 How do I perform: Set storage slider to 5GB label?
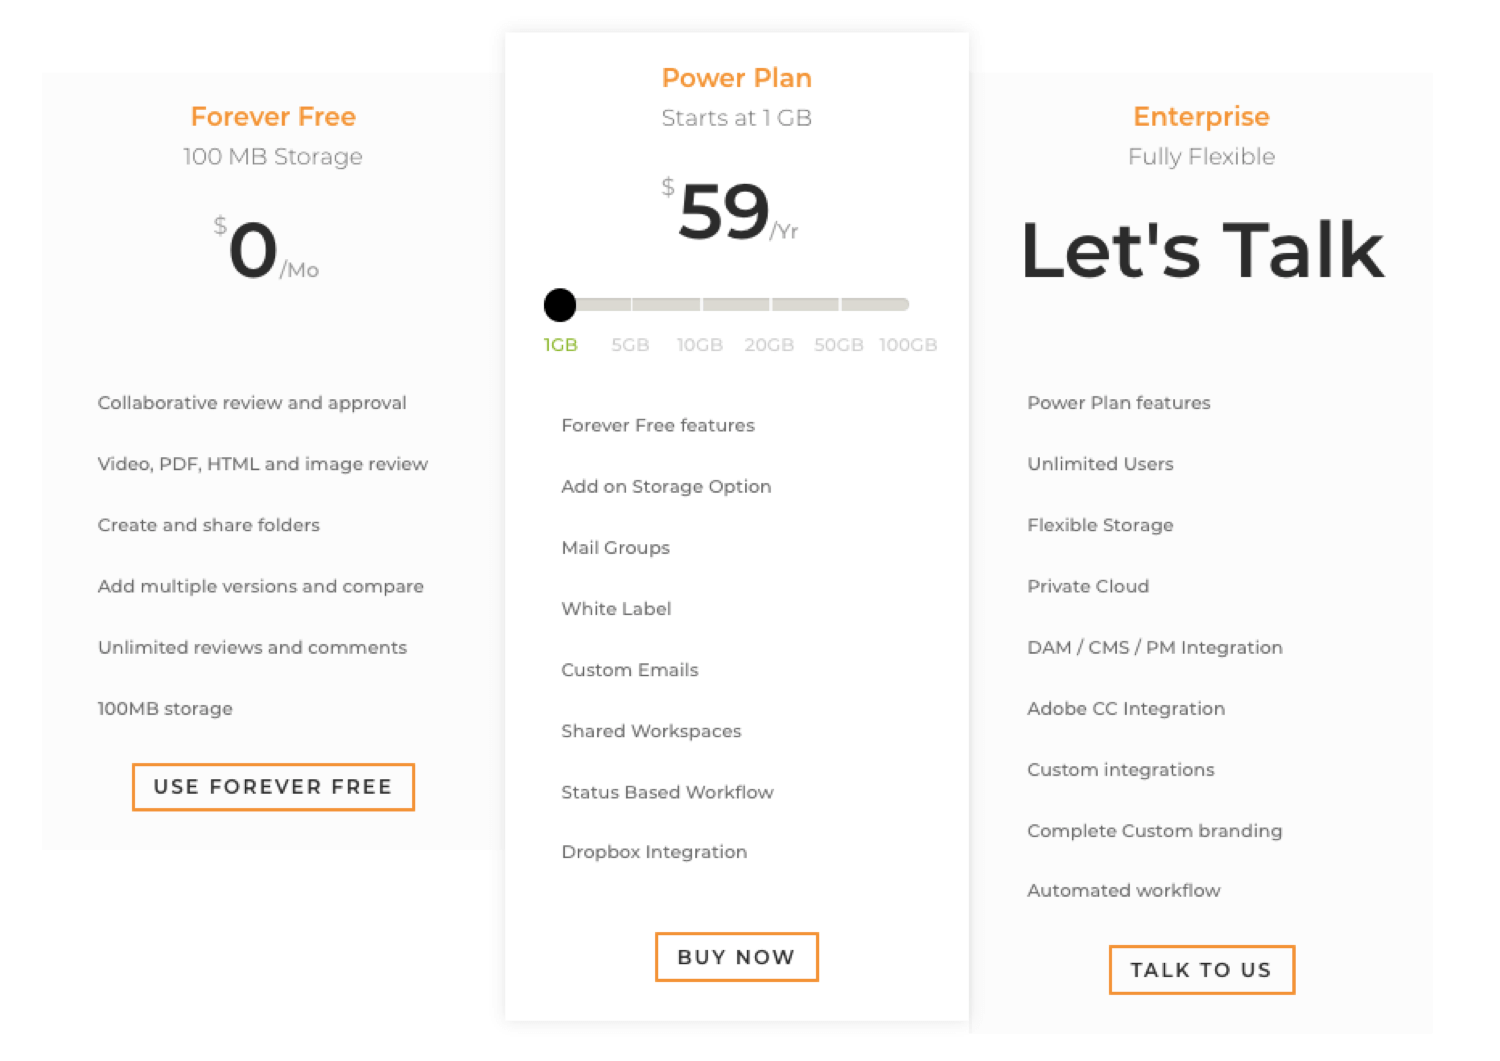tap(630, 345)
